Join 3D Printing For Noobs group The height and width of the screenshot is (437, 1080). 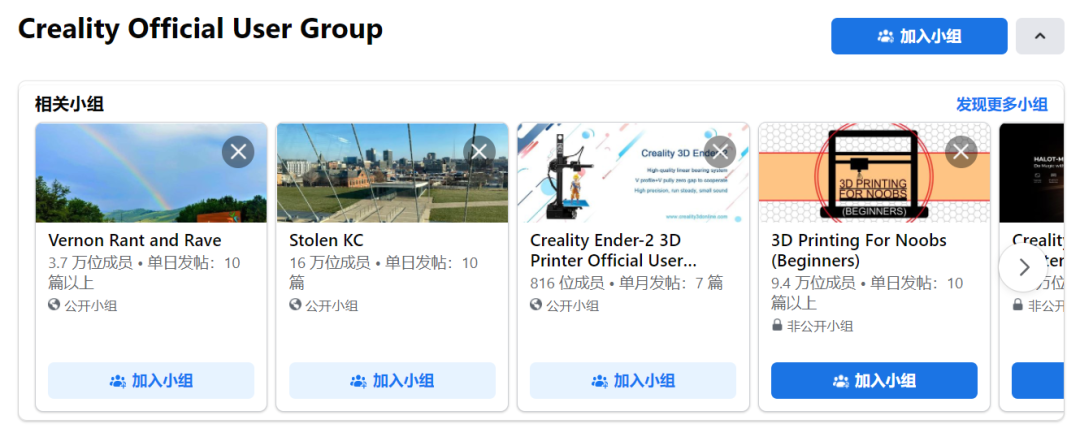pyautogui.click(x=874, y=381)
